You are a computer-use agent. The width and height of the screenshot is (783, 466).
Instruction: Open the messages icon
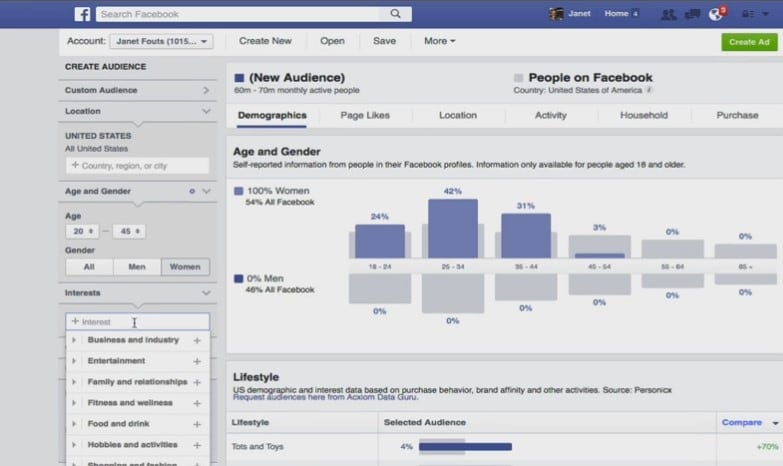(x=692, y=14)
